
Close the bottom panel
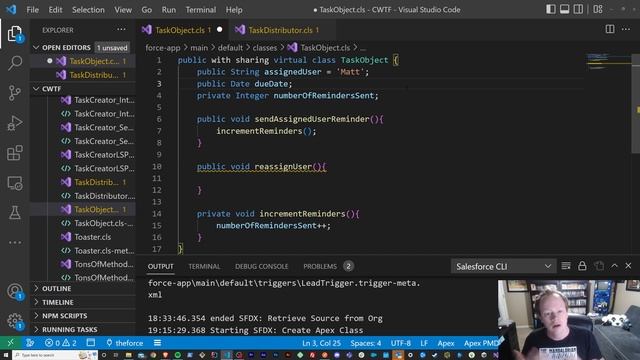coord(628,266)
